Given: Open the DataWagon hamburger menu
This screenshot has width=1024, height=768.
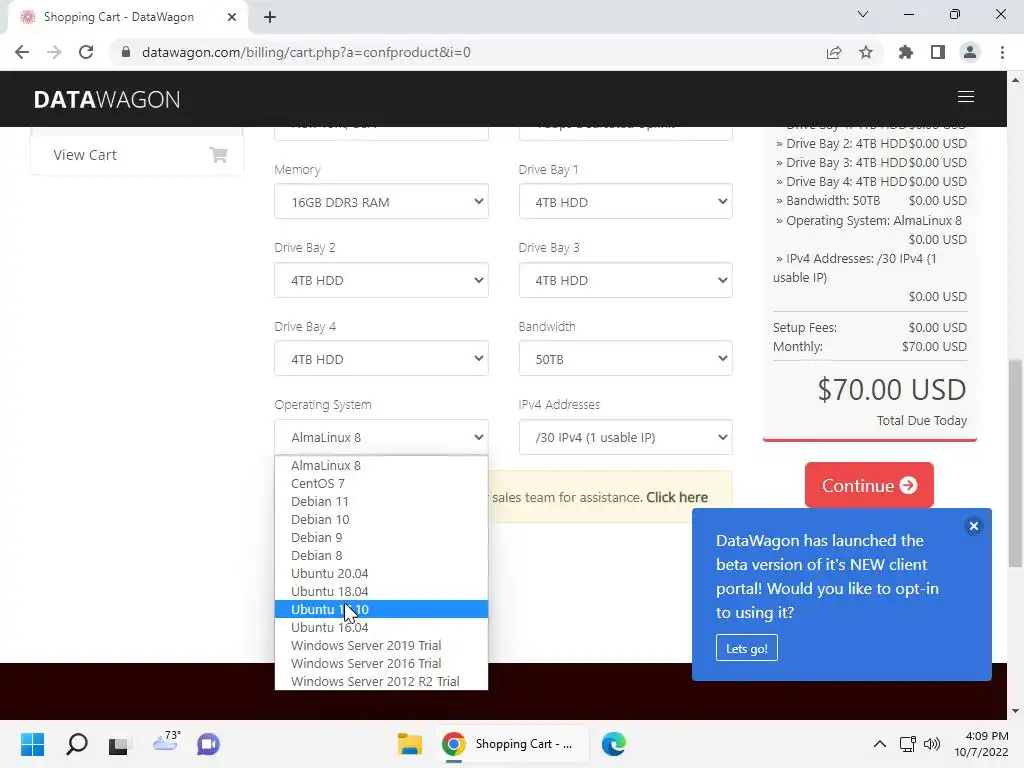Looking at the screenshot, I should (x=965, y=97).
